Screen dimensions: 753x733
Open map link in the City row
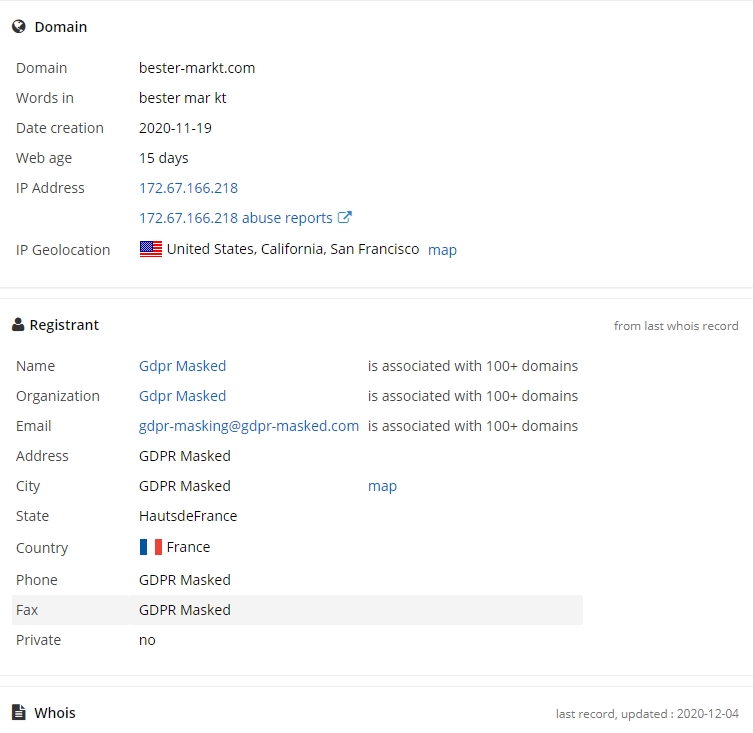pos(382,486)
